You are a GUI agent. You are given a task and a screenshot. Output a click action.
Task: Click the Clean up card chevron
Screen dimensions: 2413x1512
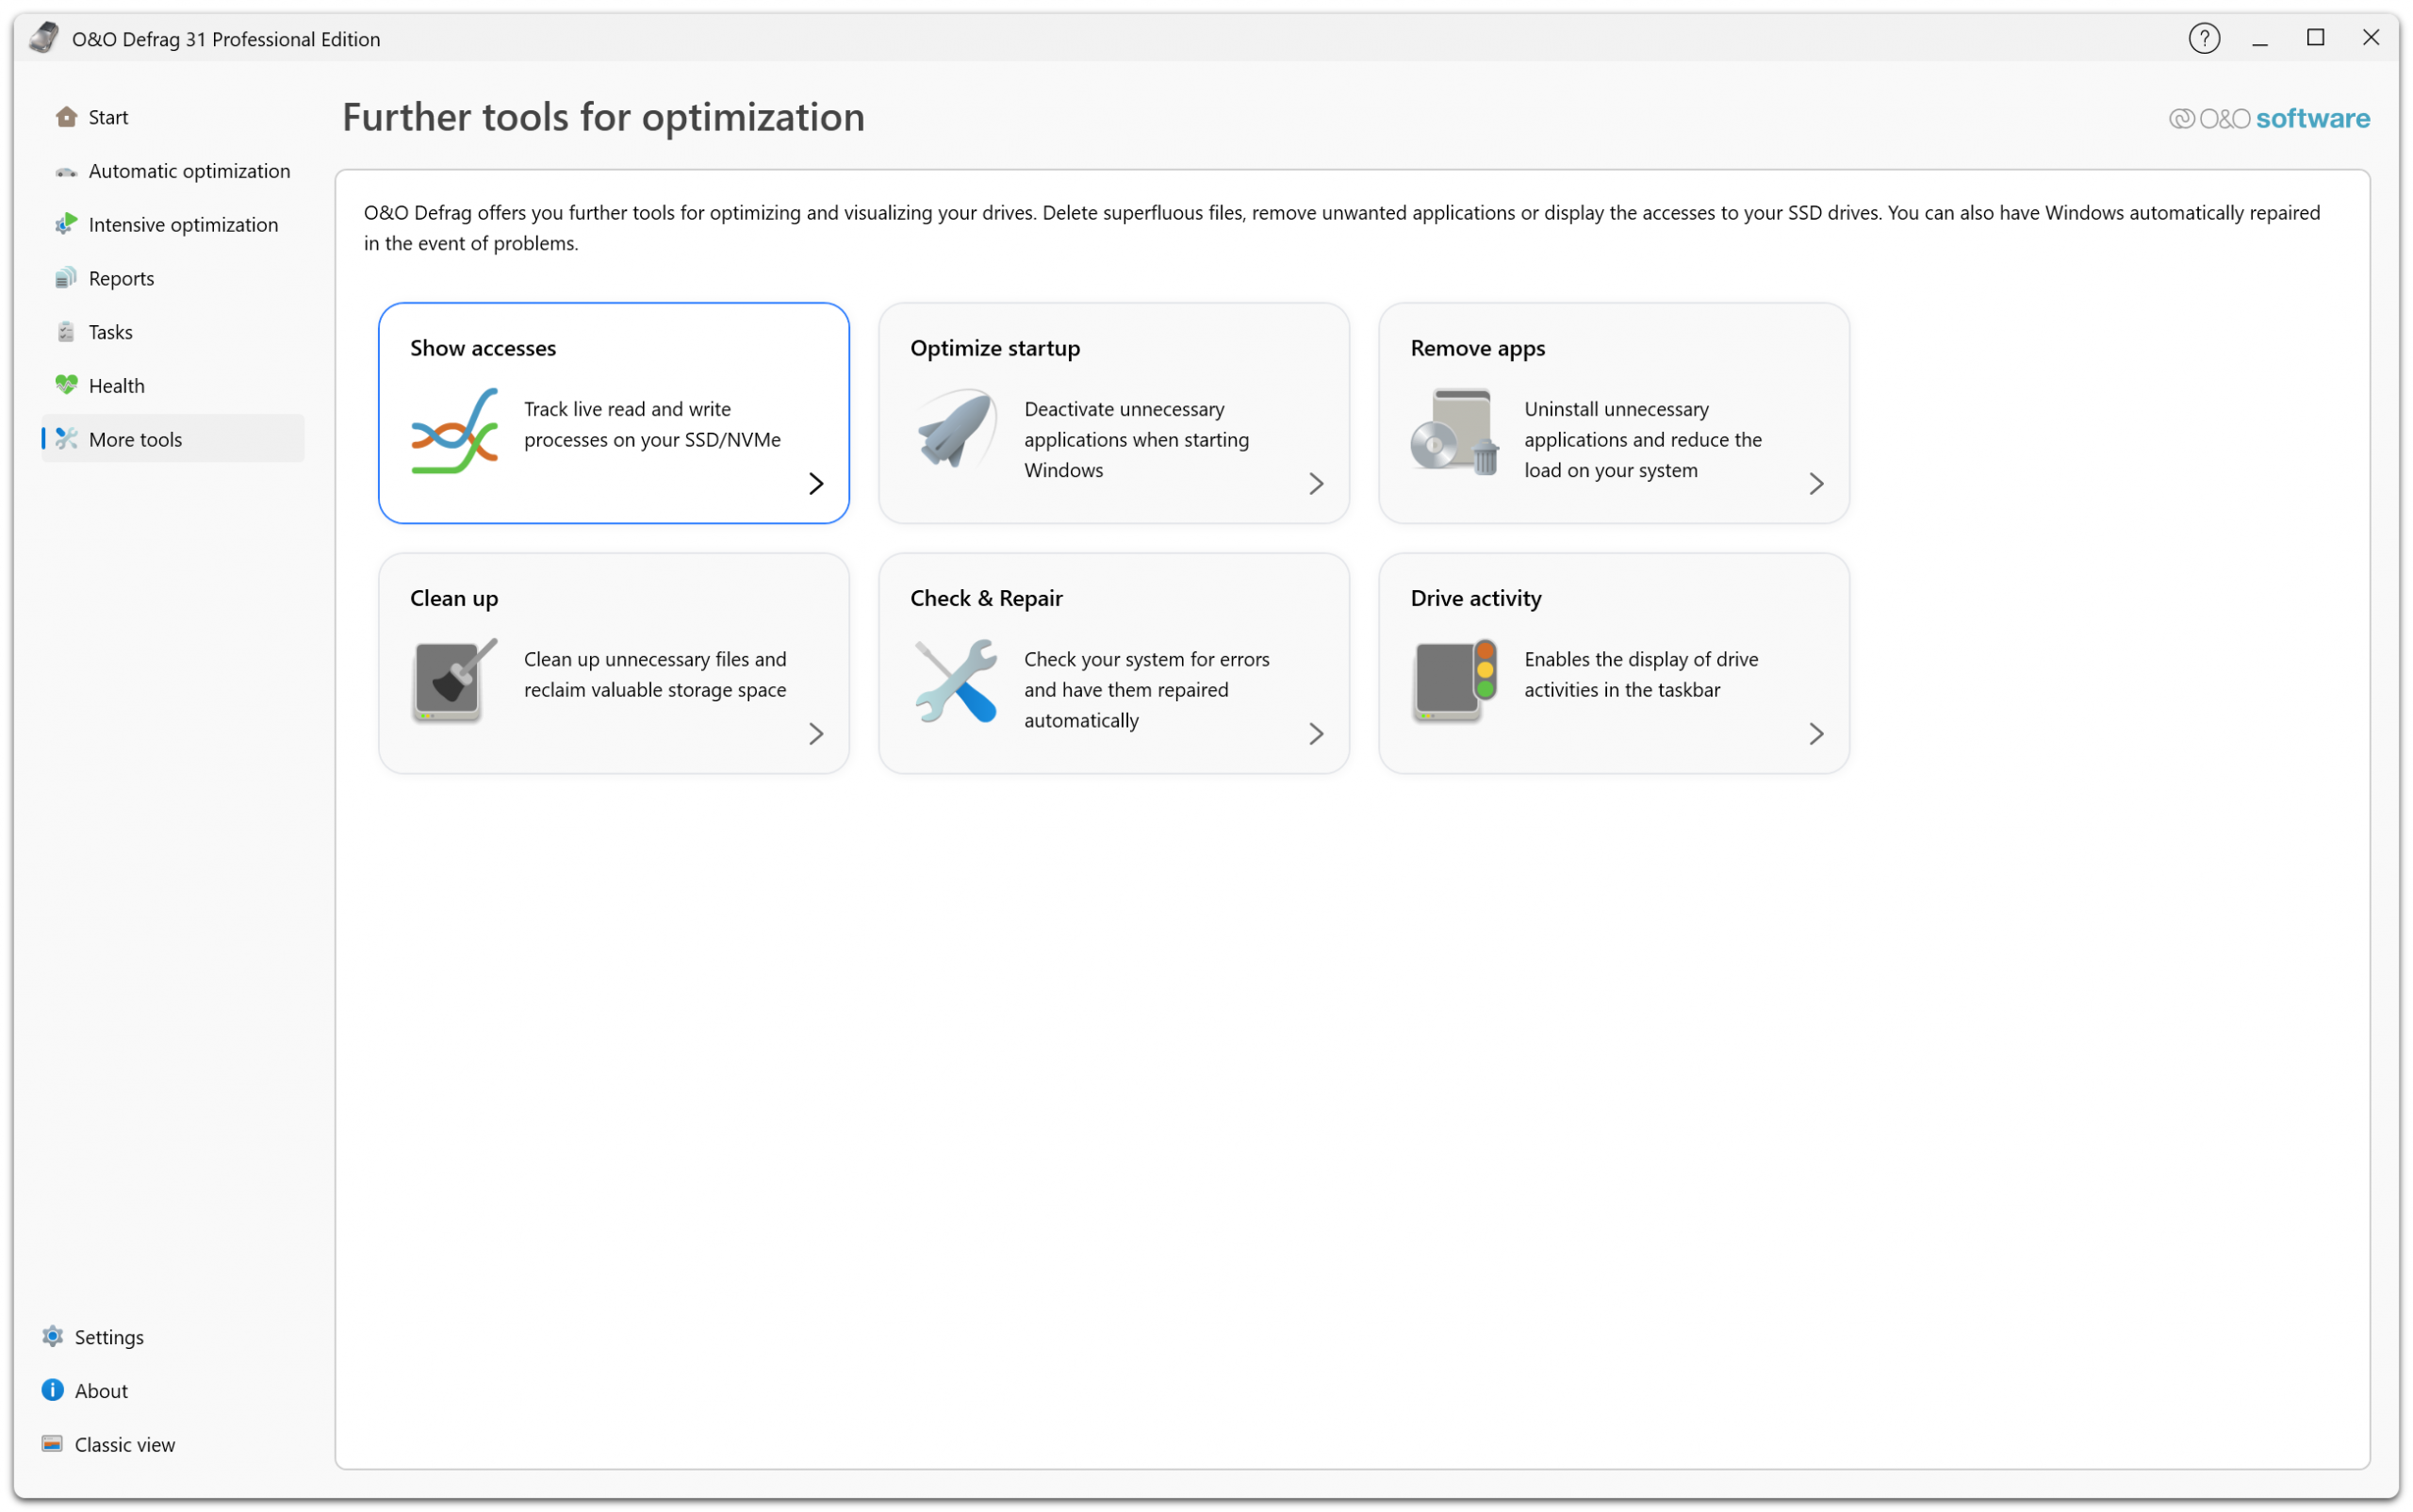pyautogui.click(x=816, y=734)
